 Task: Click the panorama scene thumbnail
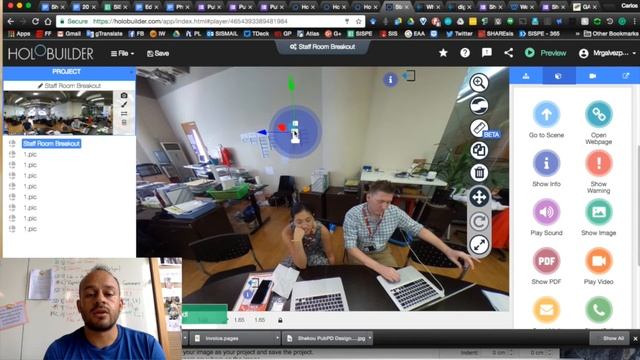tap(58, 113)
